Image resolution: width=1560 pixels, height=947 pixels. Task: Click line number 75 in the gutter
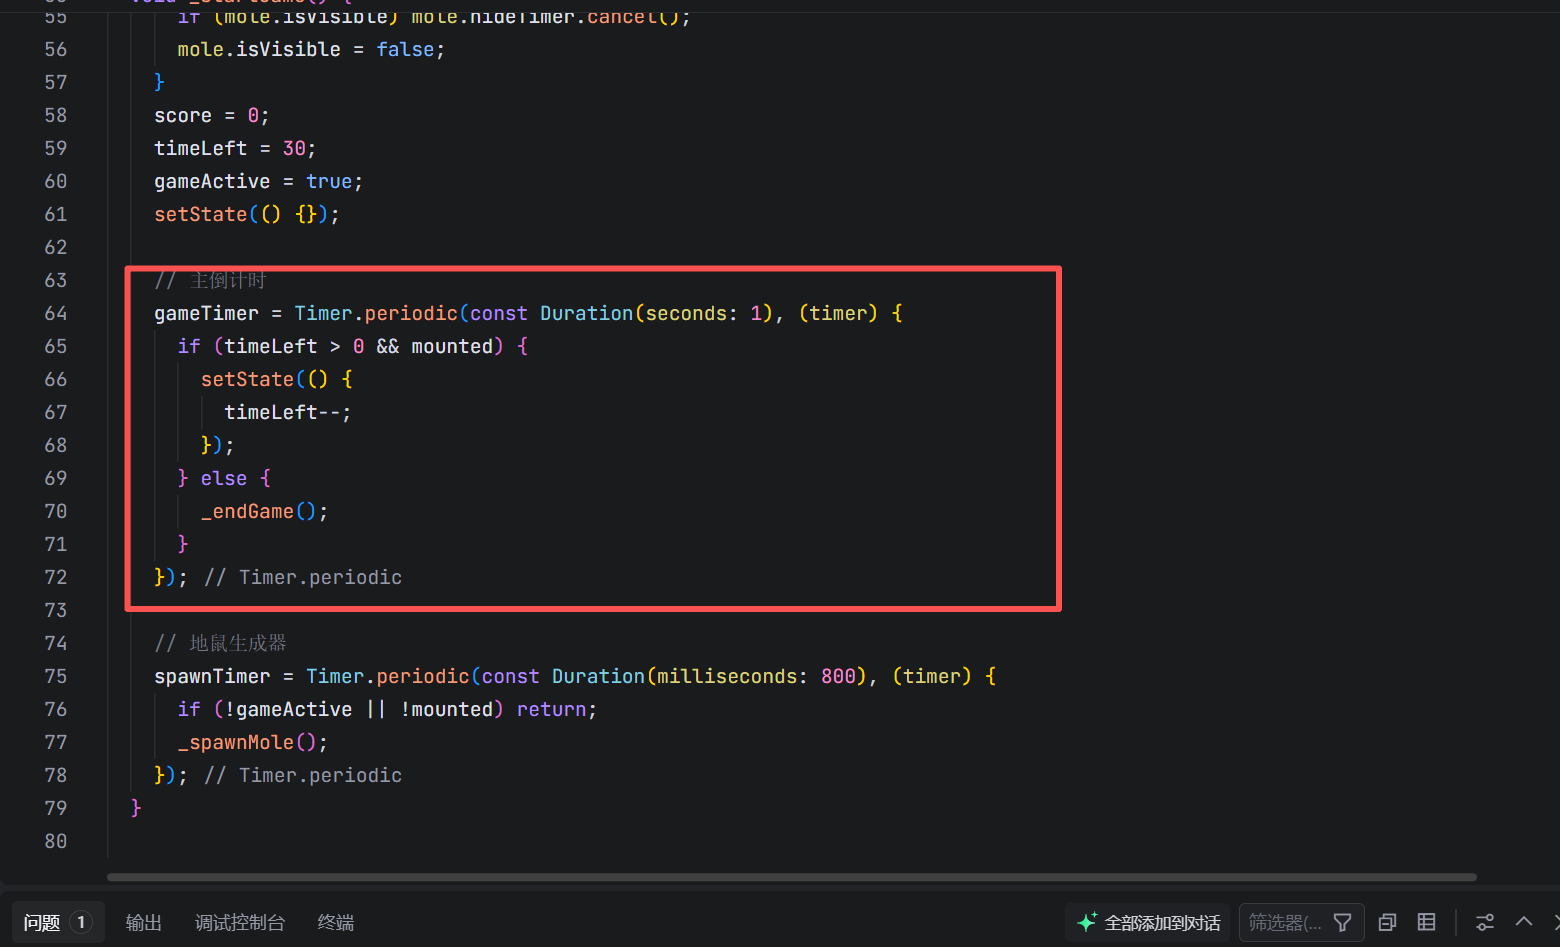[x=56, y=676]
